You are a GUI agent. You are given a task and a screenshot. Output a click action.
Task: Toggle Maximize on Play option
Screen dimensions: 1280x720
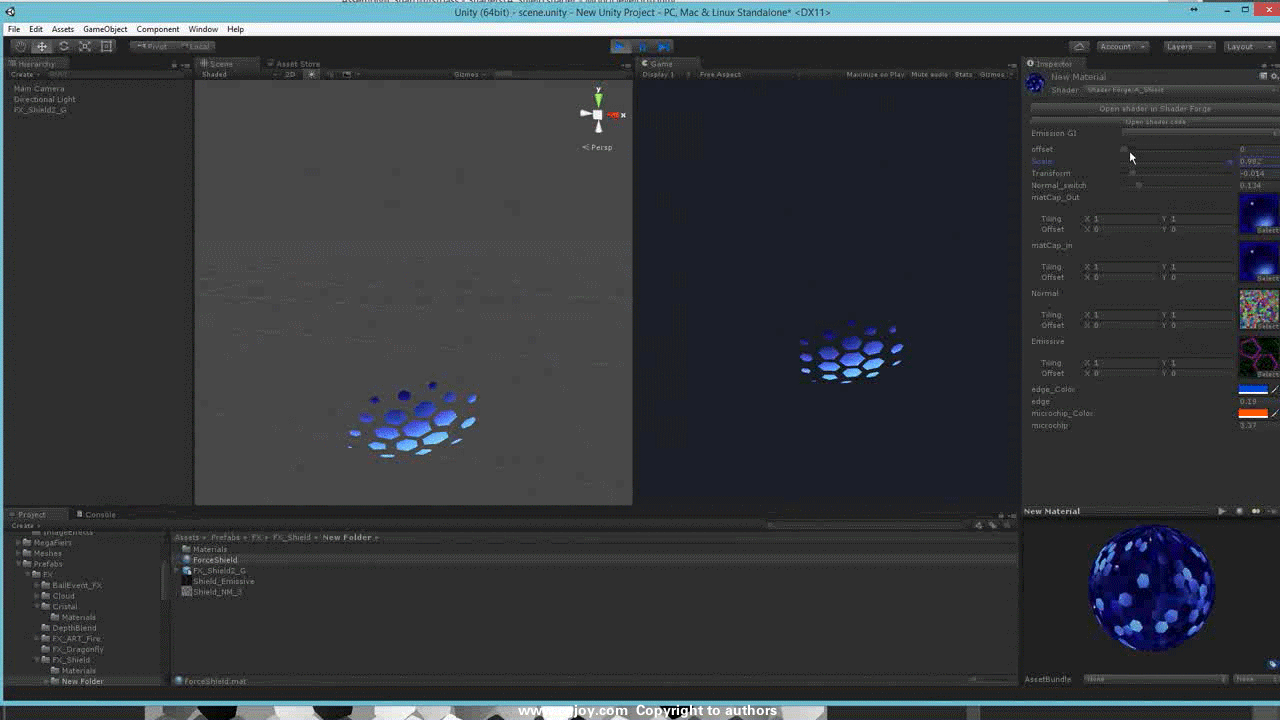(x=875, y=74)
